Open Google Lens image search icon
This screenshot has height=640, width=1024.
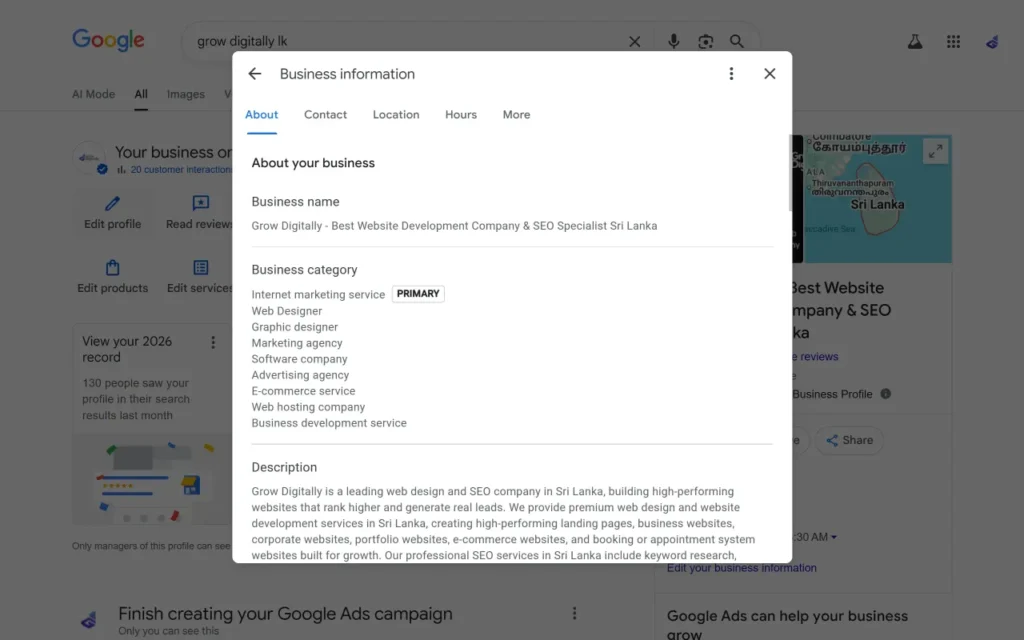(x=705, y=41)
